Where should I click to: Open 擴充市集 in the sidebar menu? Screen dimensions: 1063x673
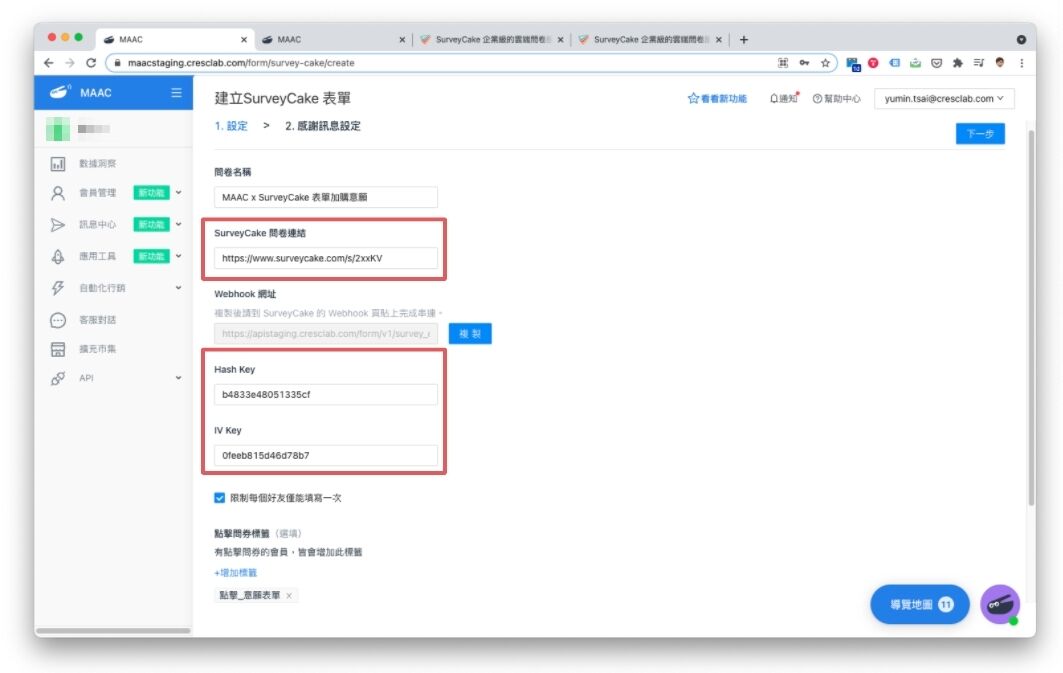[98, 349]
